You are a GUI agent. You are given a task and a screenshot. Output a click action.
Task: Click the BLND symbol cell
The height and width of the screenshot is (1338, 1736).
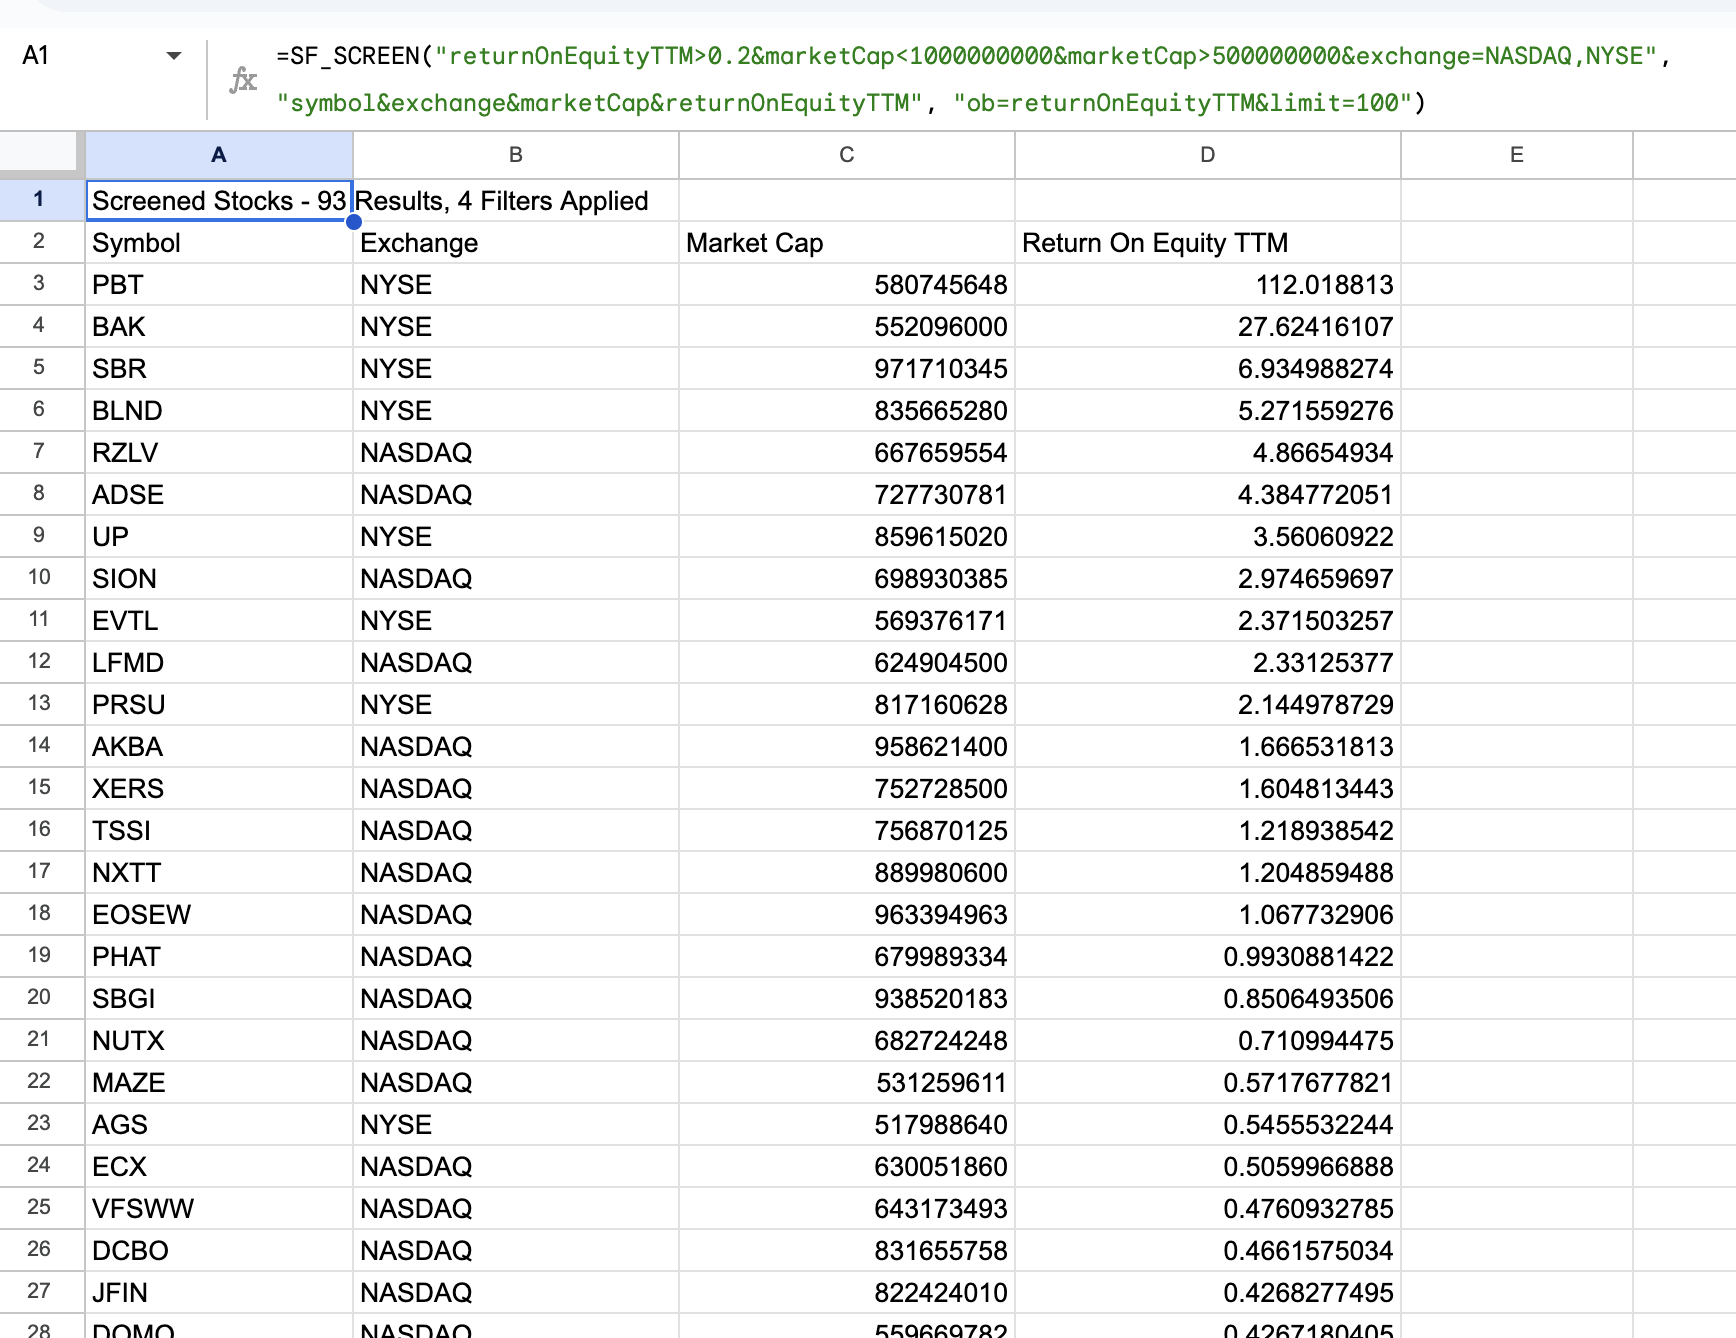(219, 411)
